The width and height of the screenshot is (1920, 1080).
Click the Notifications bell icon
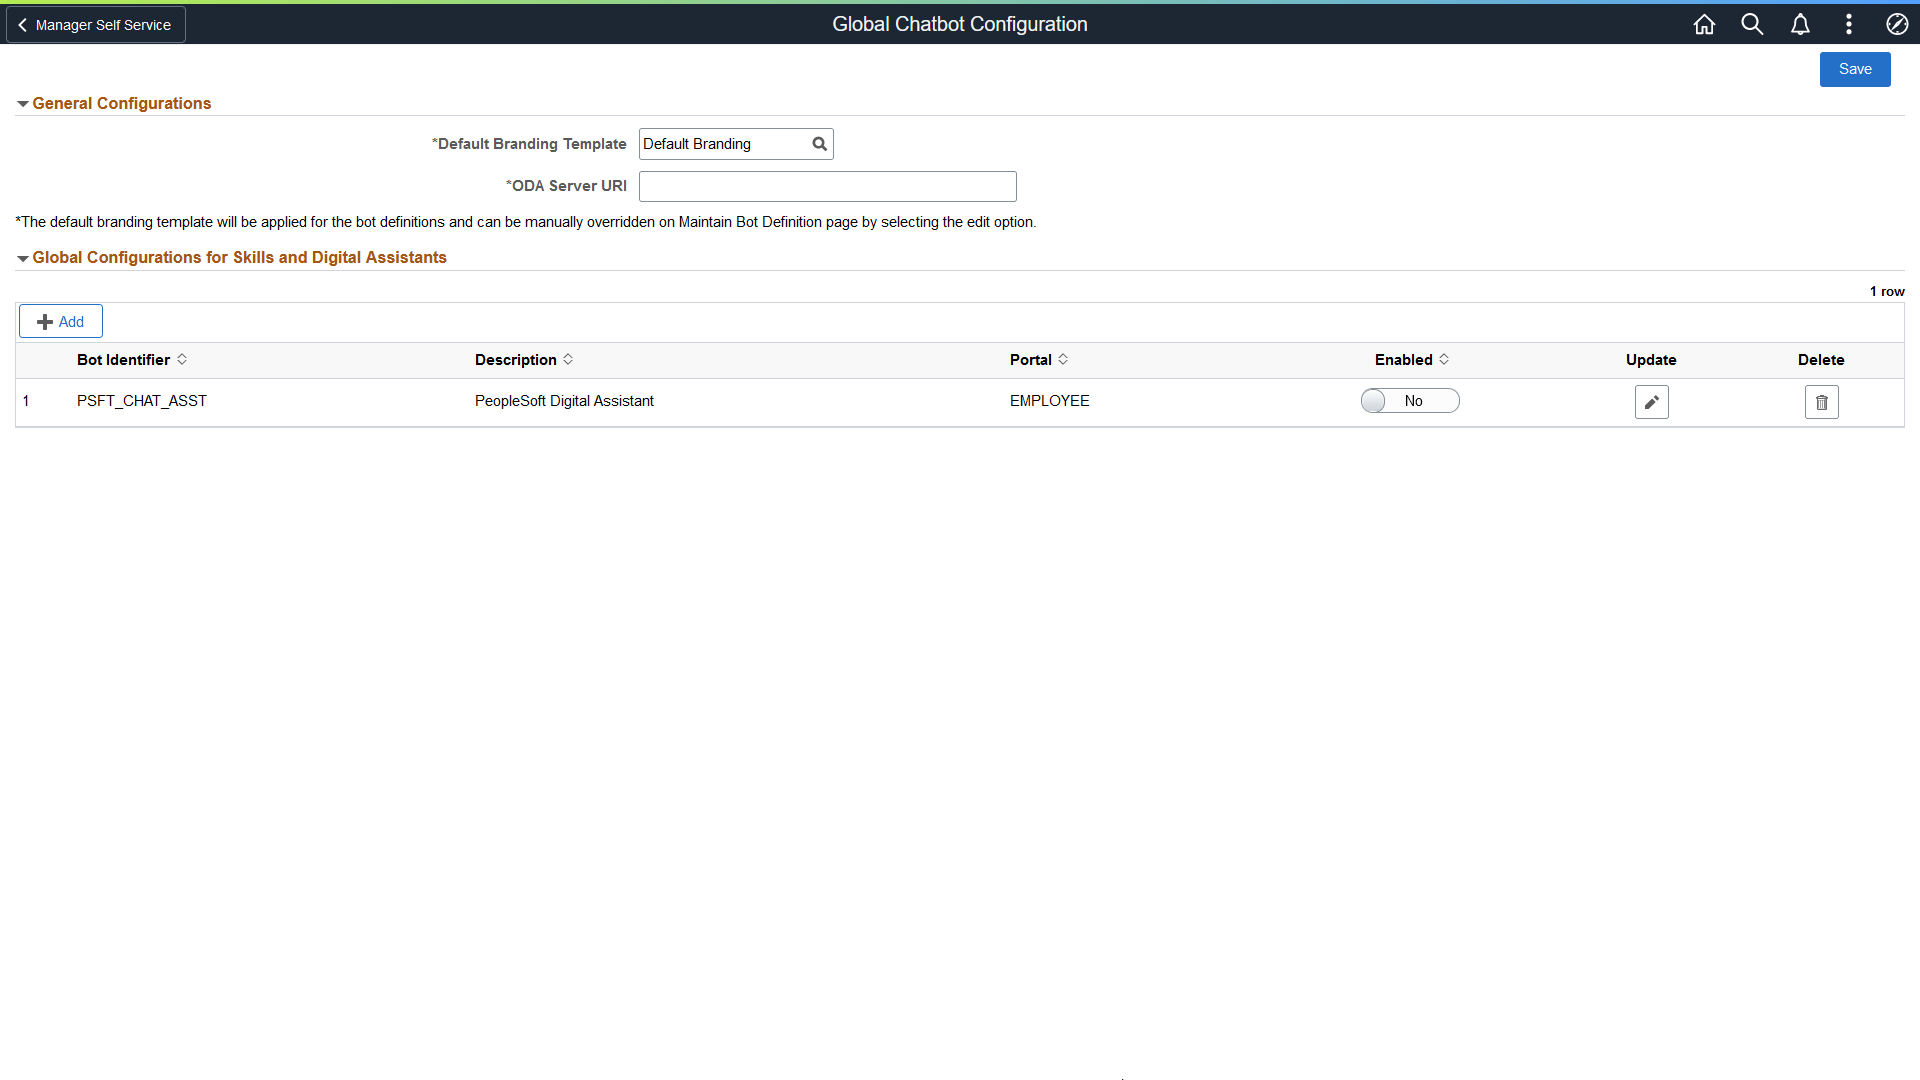[x=1801, y=24]
